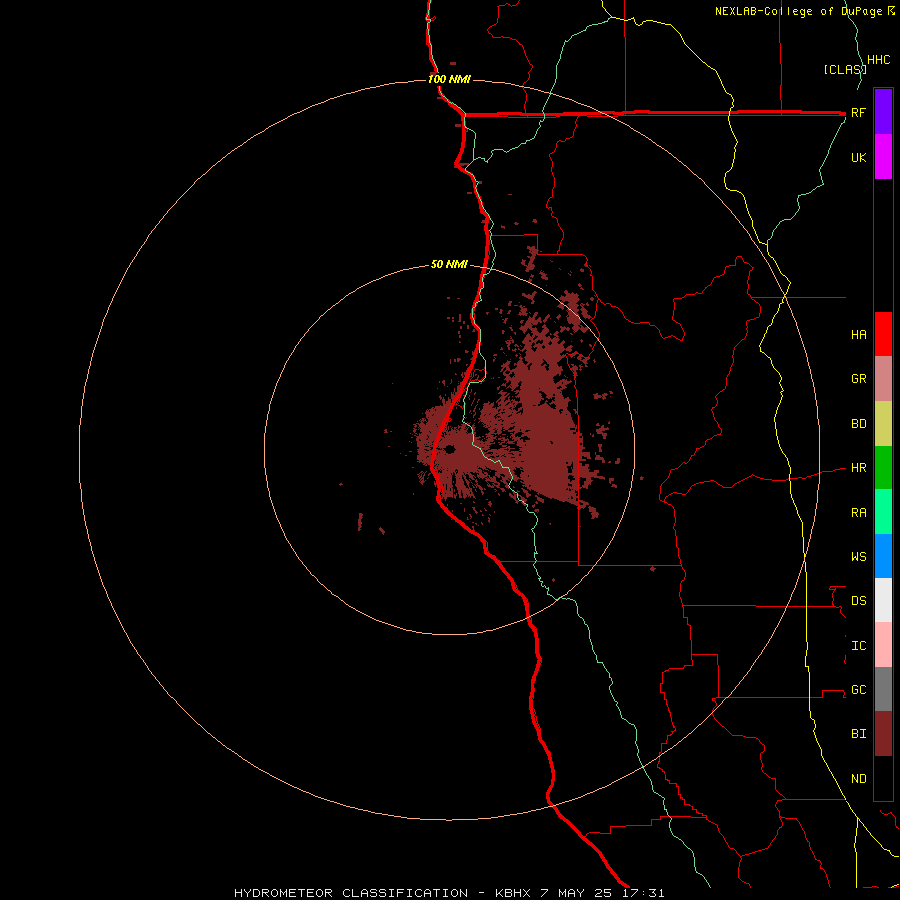The image size is (900, 900).
Task: Click the HA legend label text
Action: [x=859, y=335]
